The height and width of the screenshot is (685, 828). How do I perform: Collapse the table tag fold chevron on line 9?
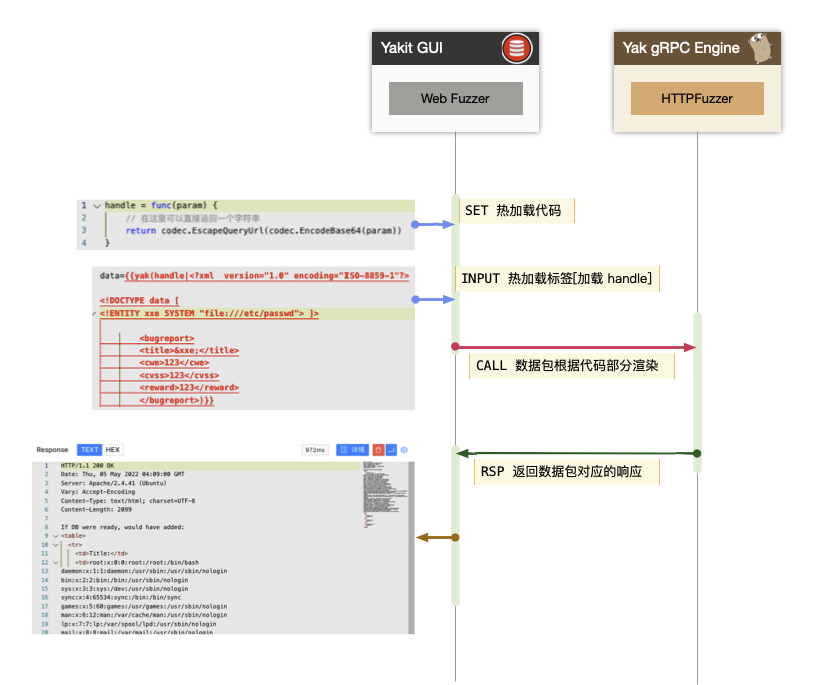pyautogui.click(x=55, y=536)
